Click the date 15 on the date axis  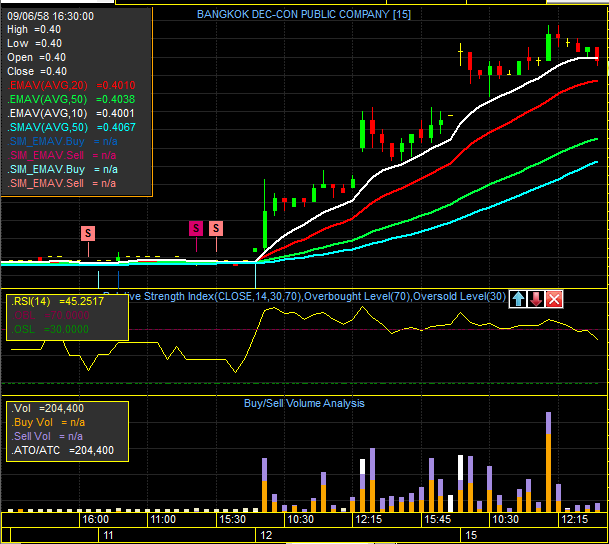pos(471,535)
